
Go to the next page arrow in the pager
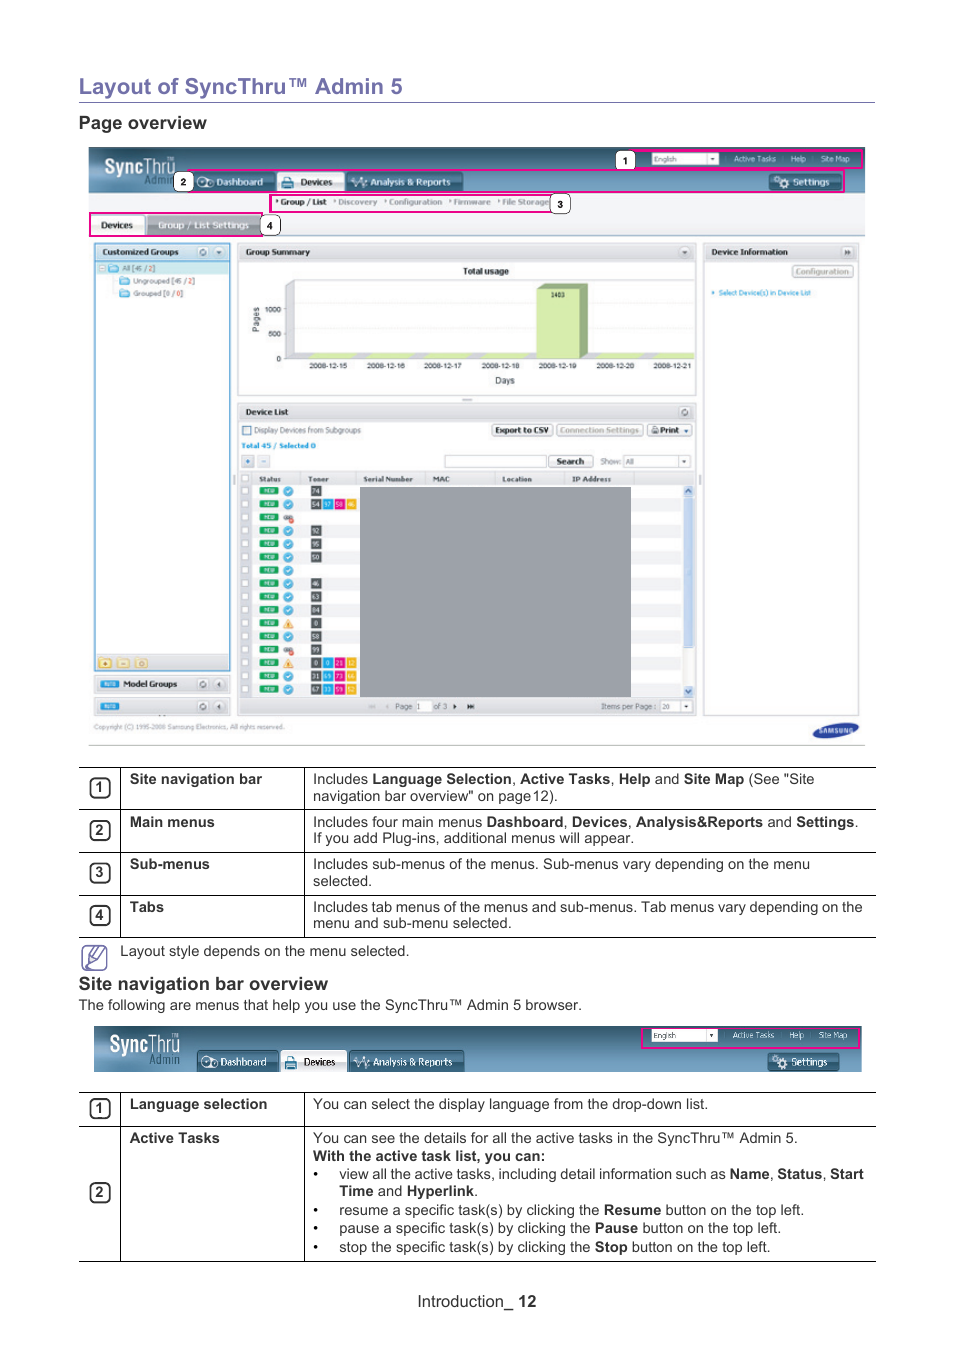[x=455, y=706]
